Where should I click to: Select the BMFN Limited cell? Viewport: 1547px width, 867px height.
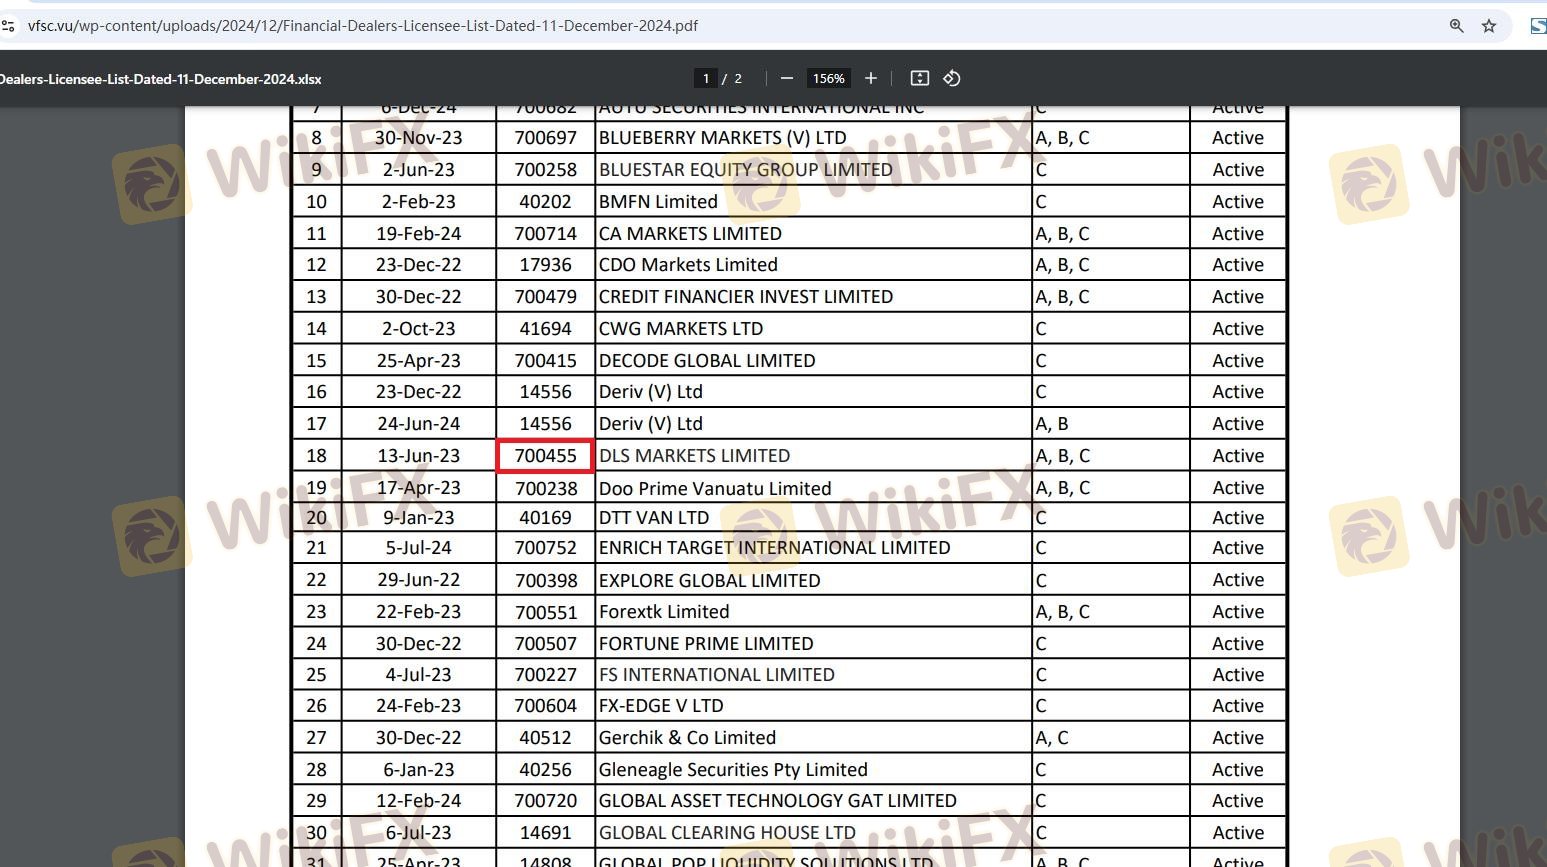point(658,202)
